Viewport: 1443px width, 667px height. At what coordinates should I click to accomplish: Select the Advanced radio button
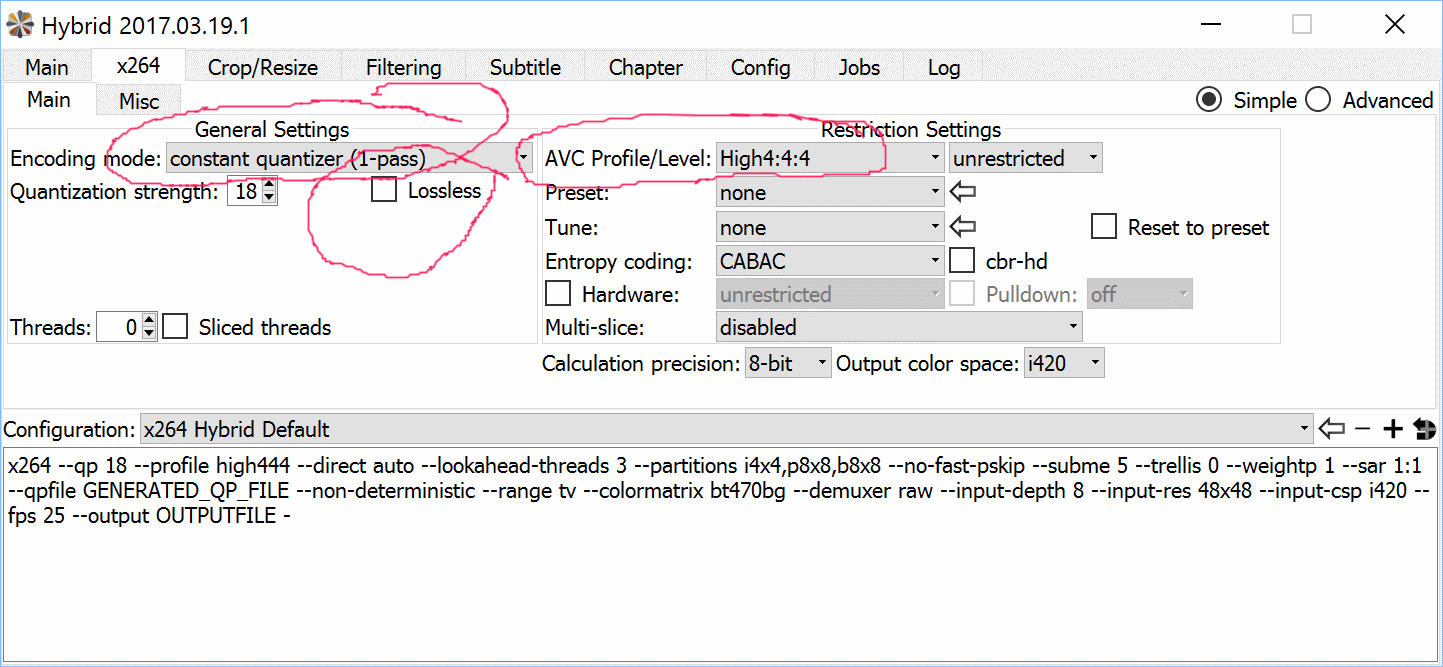click(1318, 100)
